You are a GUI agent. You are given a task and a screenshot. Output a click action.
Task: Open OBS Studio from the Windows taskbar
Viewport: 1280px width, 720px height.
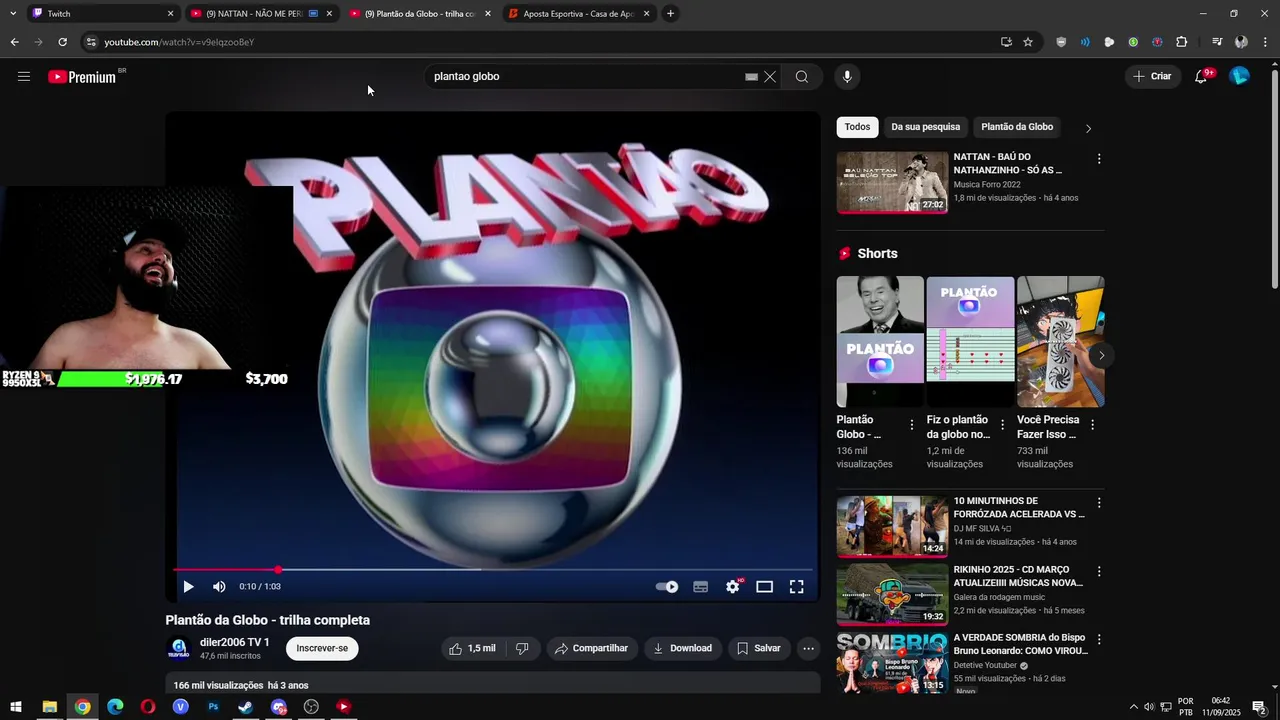[311, 707]
